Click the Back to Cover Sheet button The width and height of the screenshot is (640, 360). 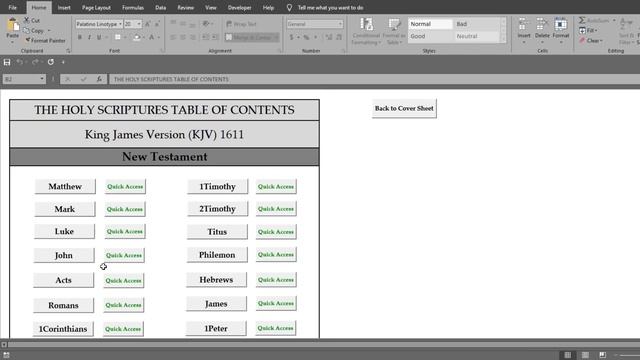404,108
